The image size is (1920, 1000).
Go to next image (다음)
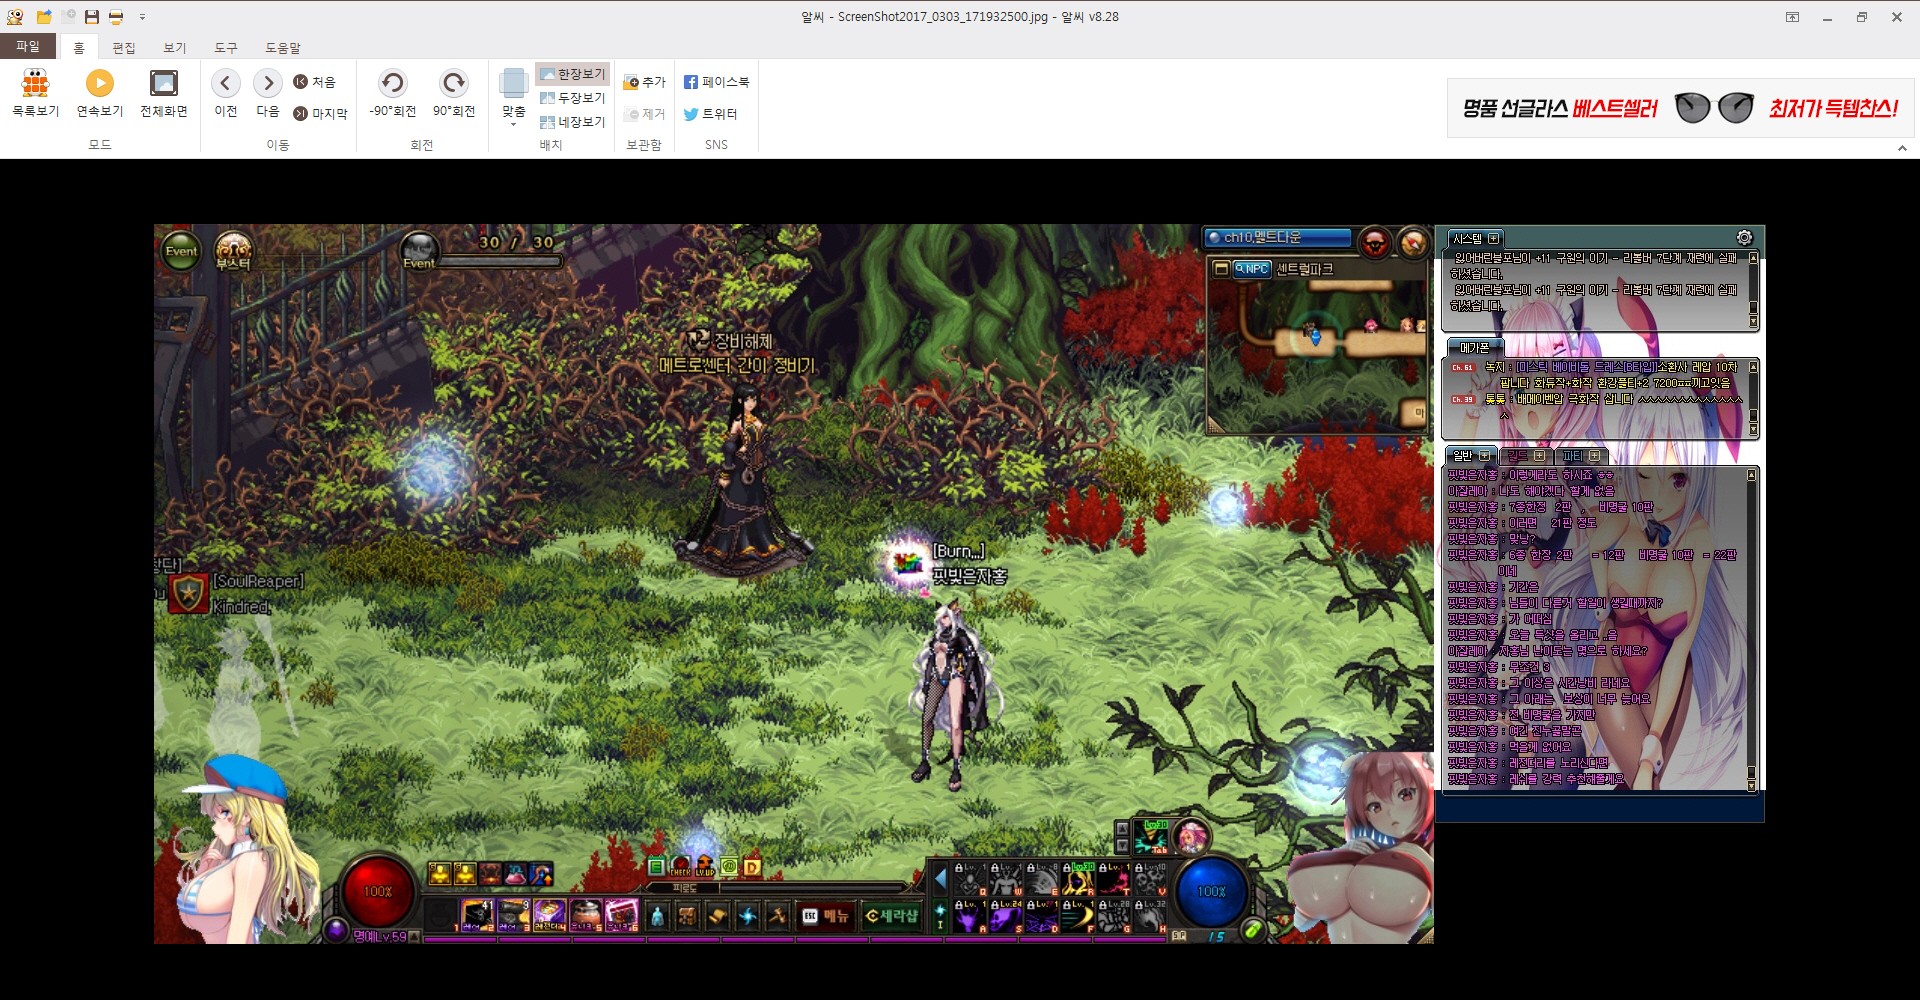click(268, 94)
